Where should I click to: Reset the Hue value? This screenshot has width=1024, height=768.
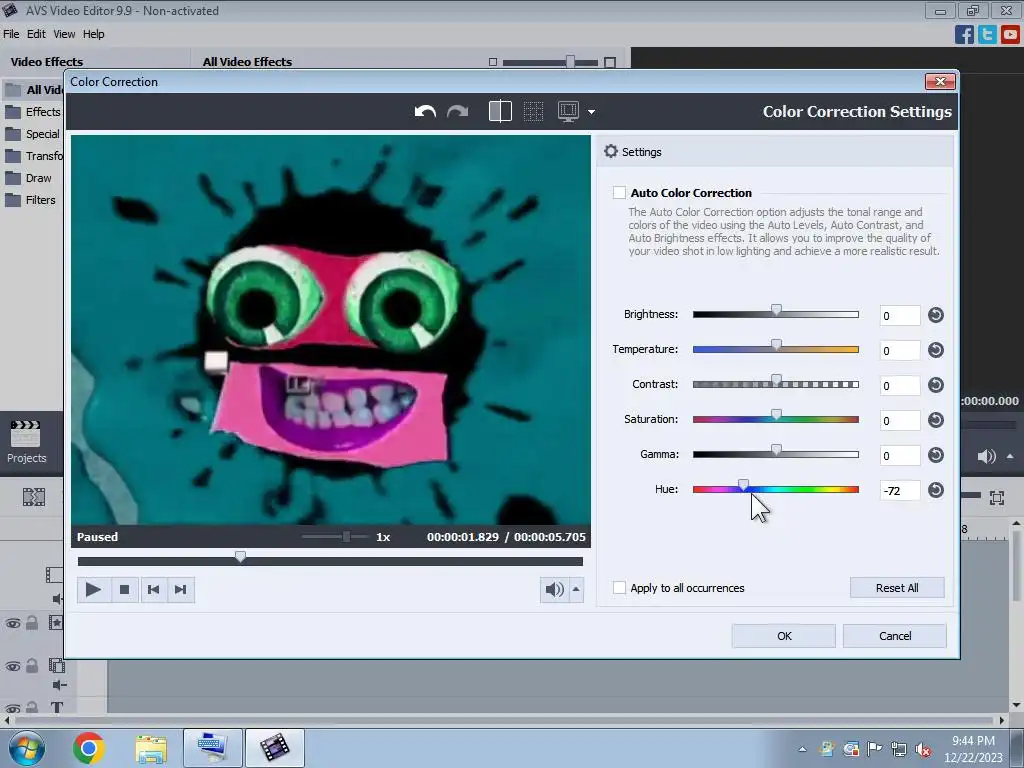(936, 490)
